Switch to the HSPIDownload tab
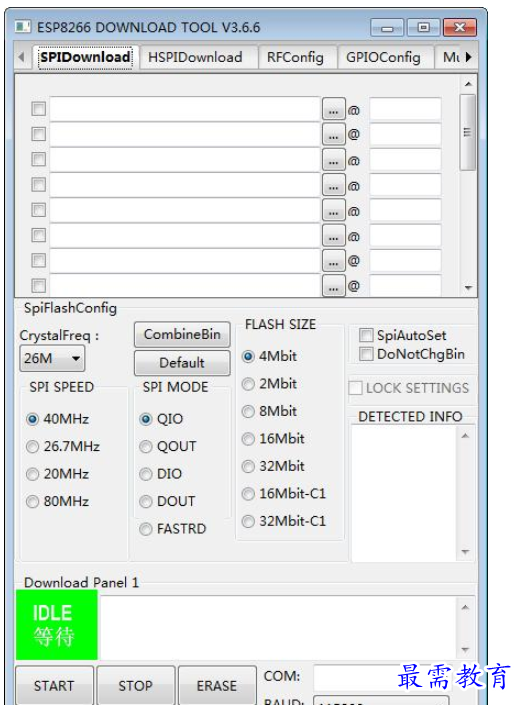 [x=195, y=57]
